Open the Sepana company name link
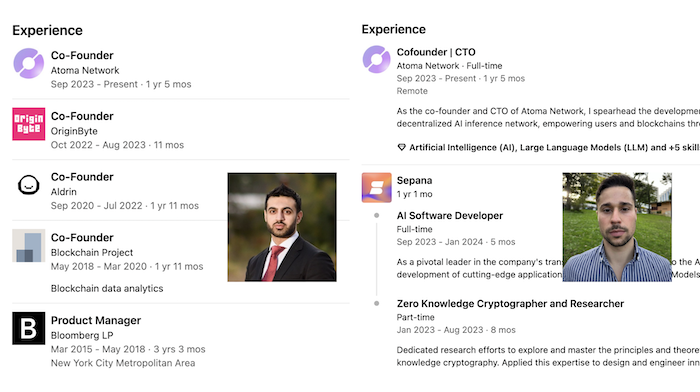 tap(414, 180)
